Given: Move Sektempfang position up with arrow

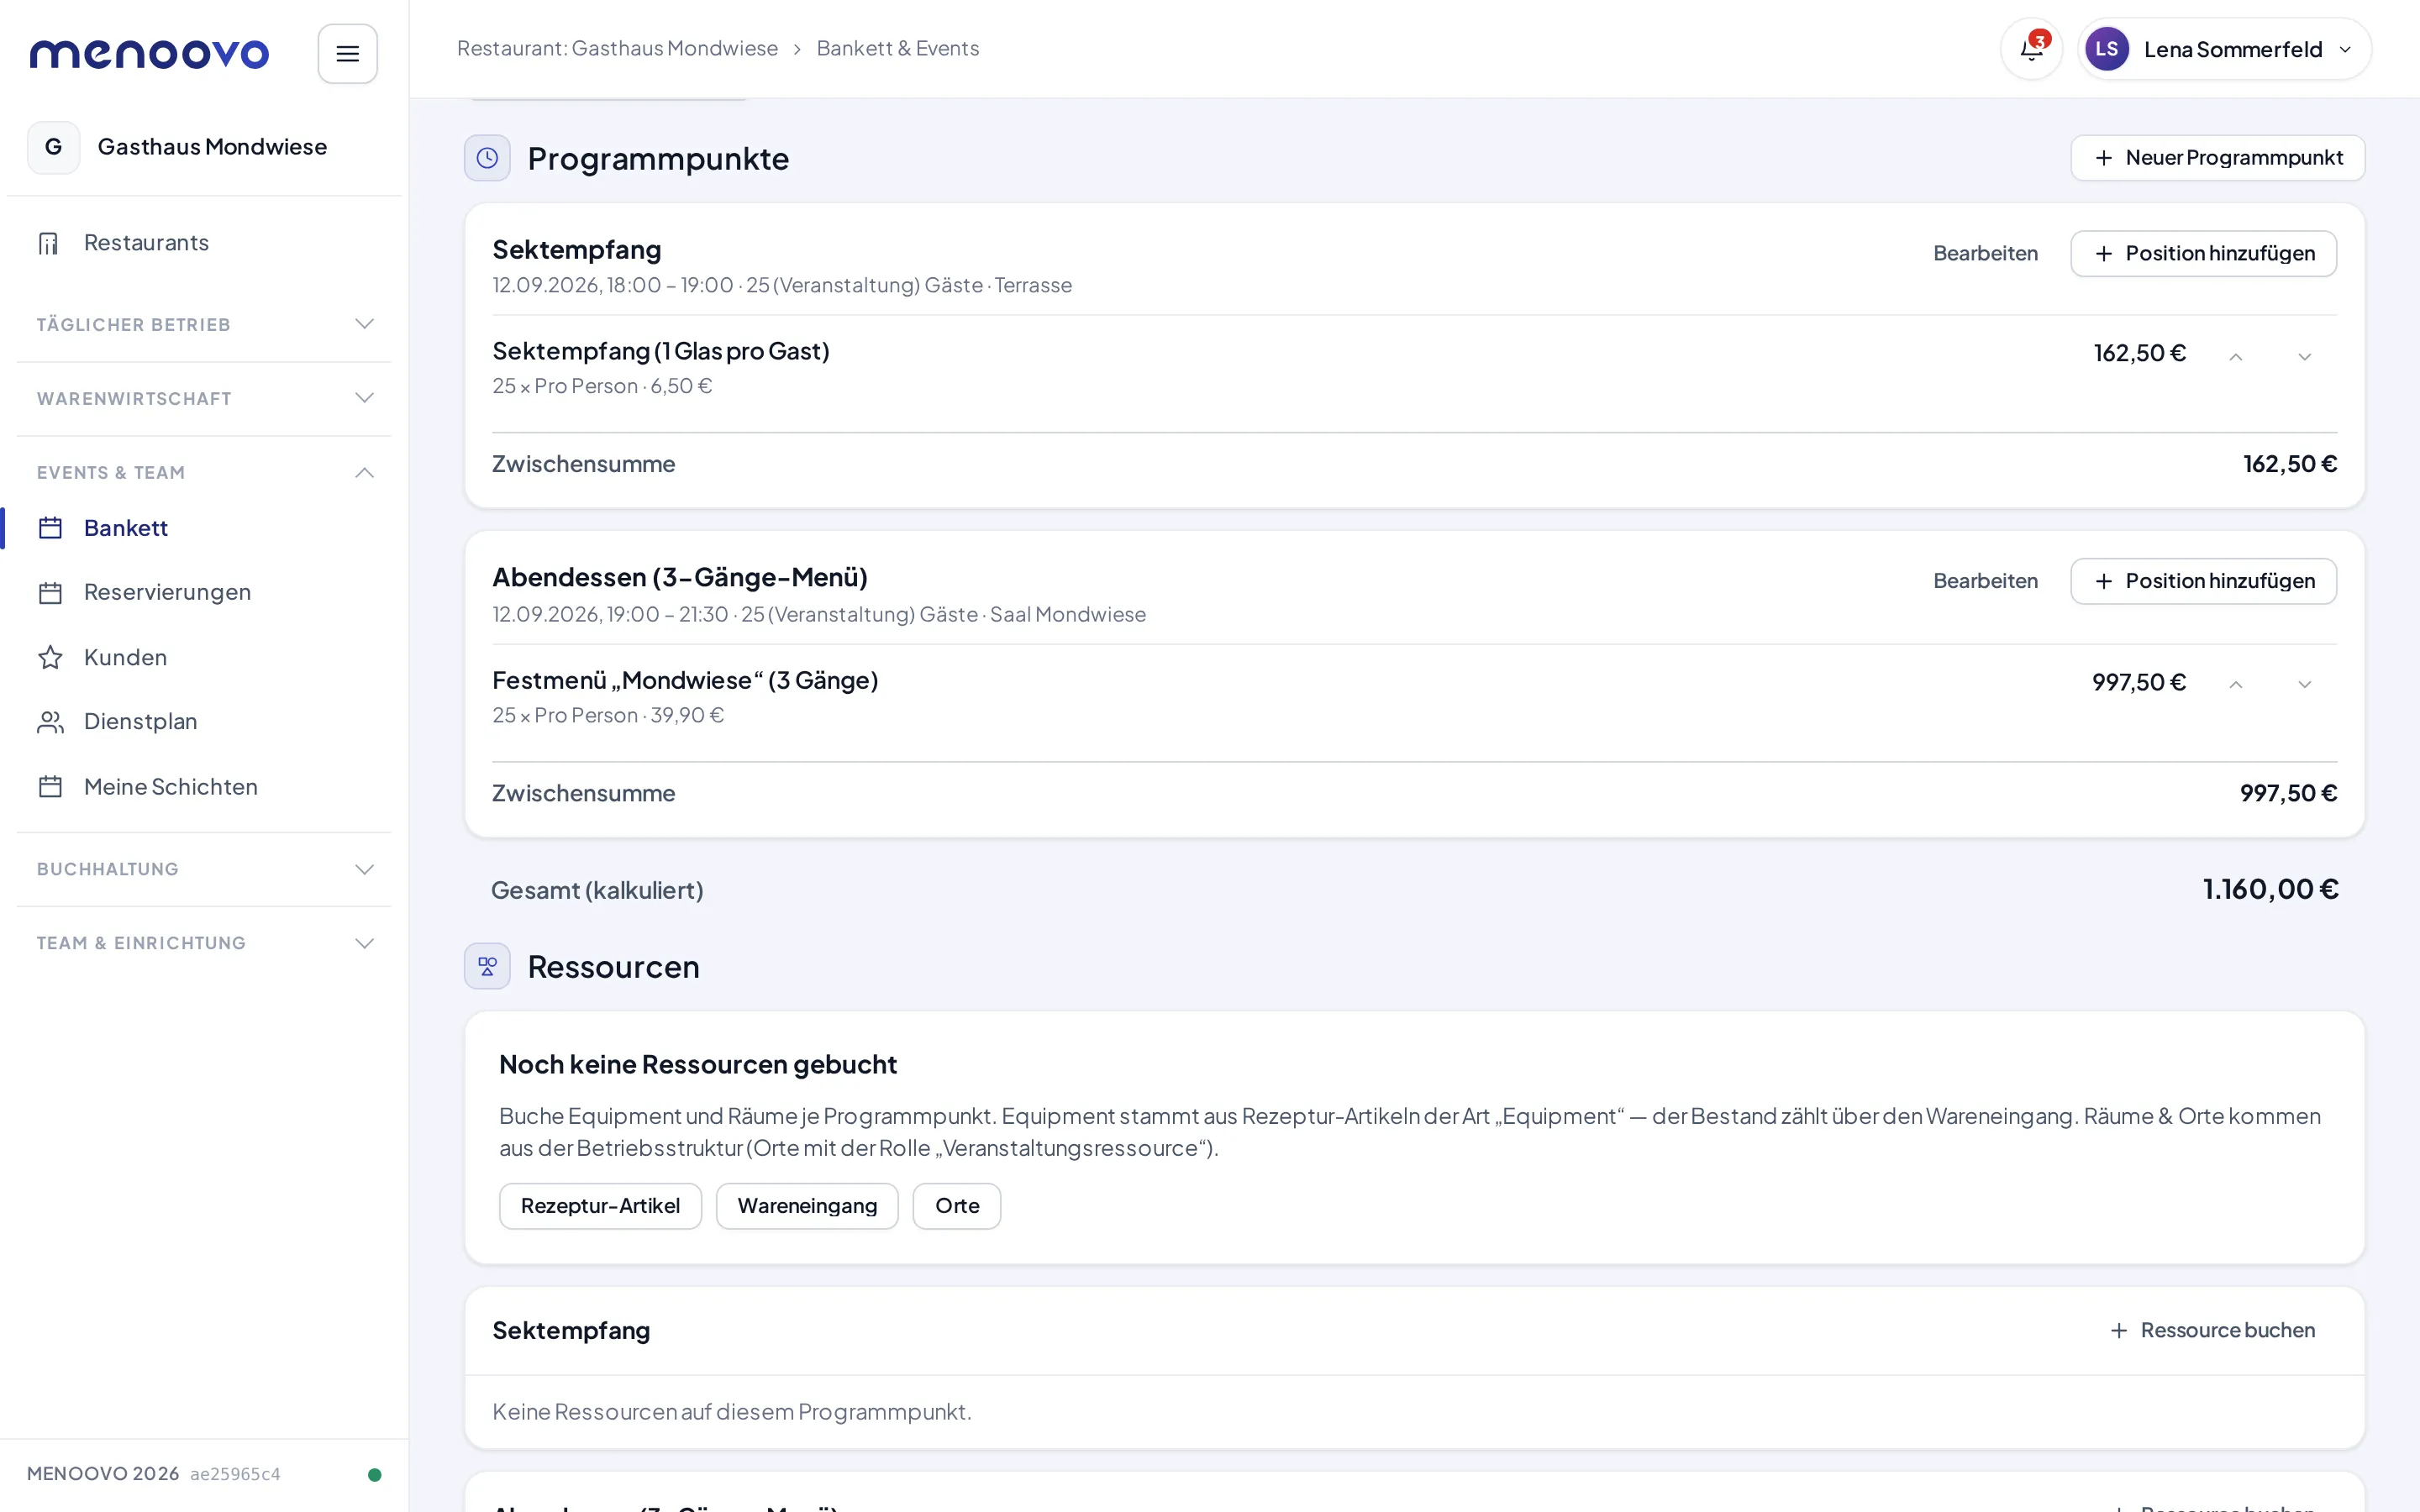Looking at the screenshot, I should click(2235, 356).
